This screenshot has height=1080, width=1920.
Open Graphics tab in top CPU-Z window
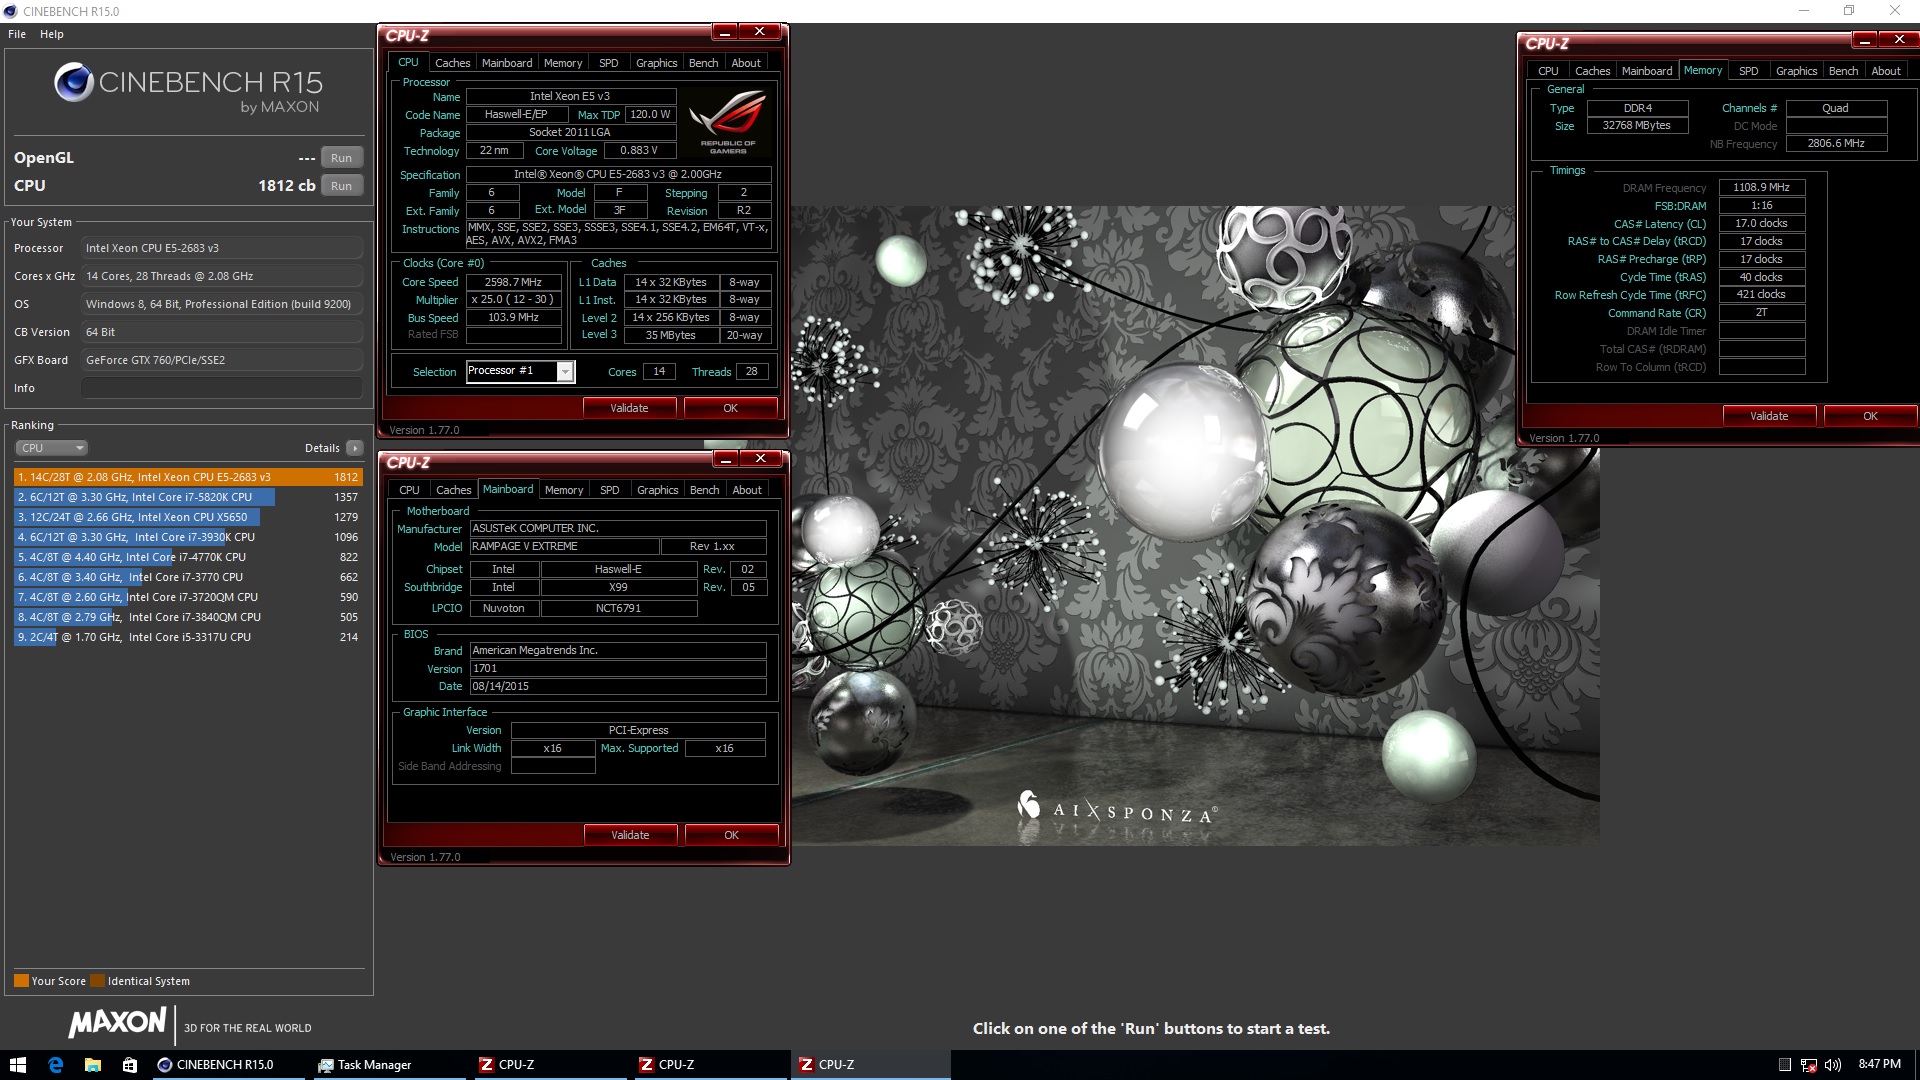pyautogui.click(x=657, y=63)
